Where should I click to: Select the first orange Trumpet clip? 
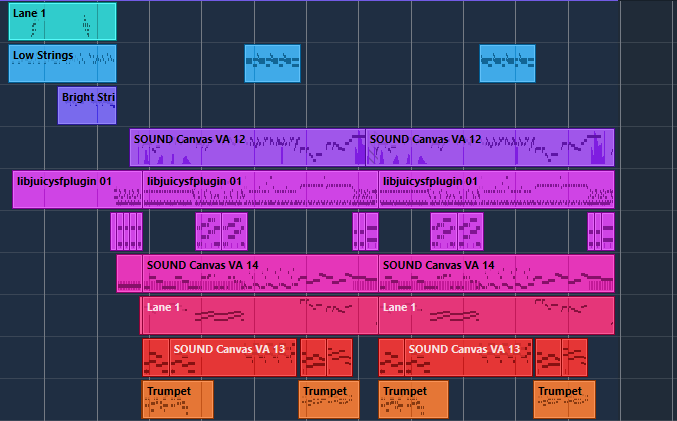coord(177,399)
